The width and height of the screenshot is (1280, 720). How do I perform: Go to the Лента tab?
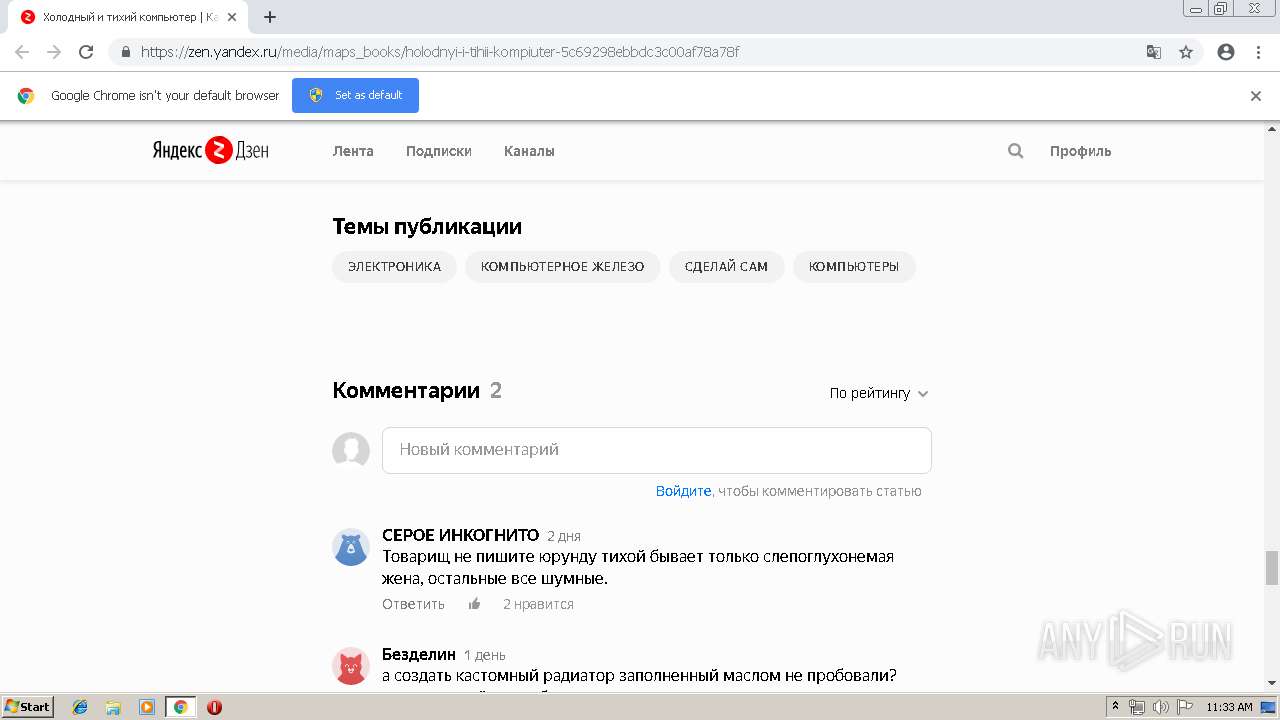[x=353, y=151]
